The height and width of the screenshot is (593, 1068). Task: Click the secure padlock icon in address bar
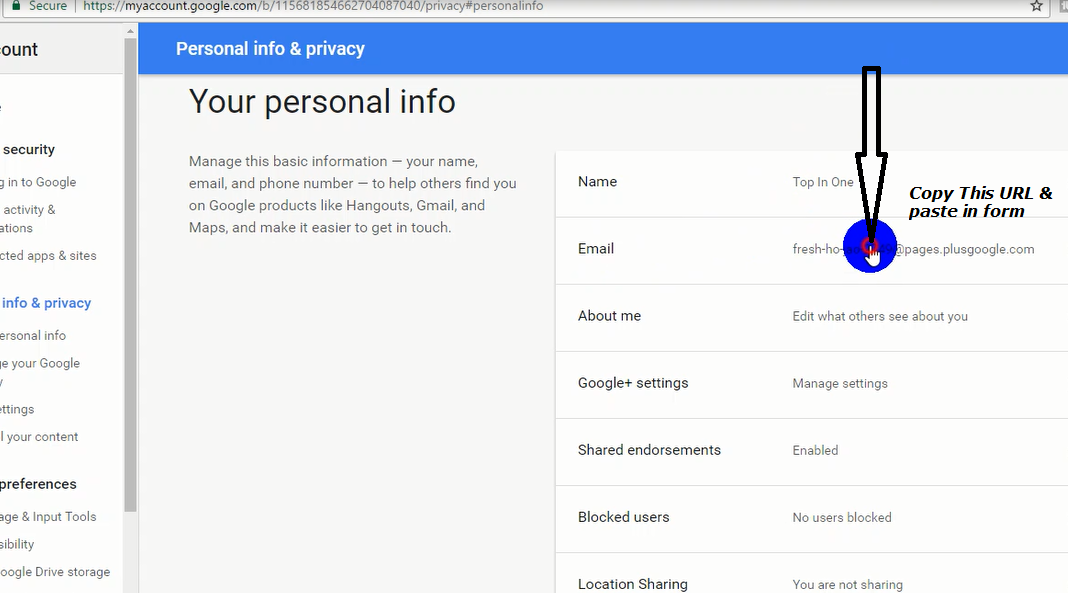(x=16, y=6)
